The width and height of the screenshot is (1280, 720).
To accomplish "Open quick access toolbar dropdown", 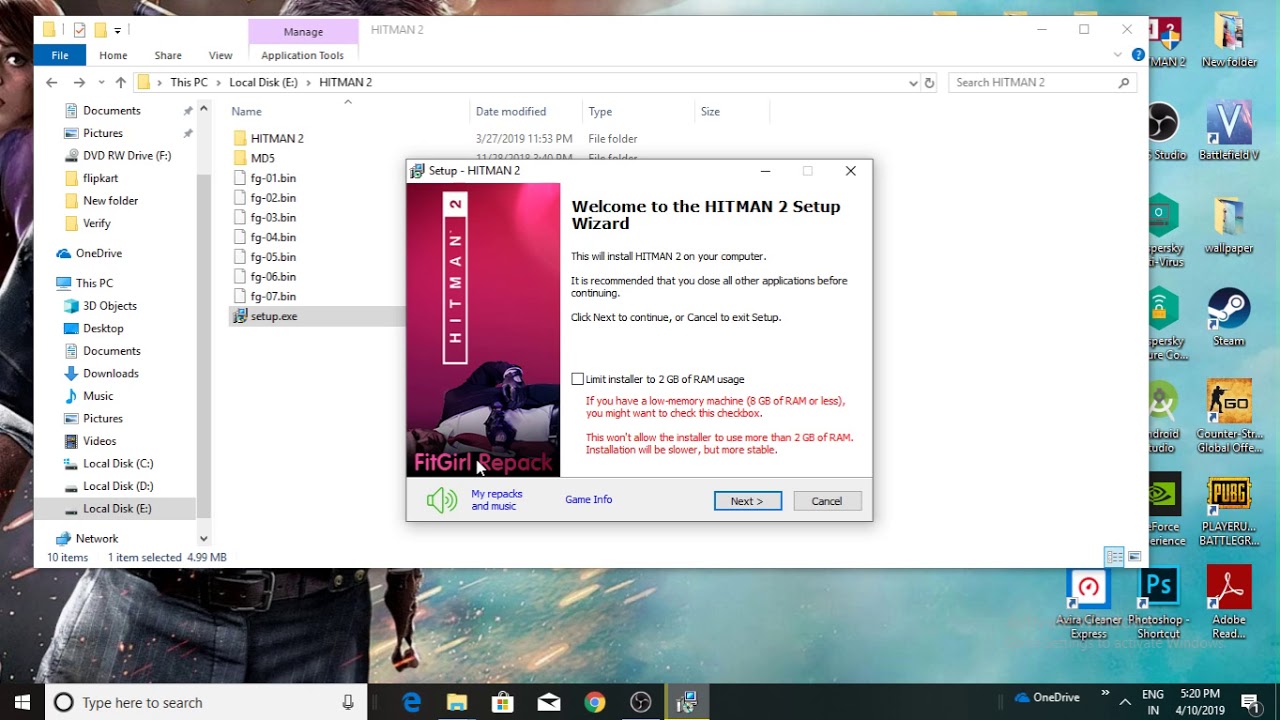I will (x=117, y=30).
